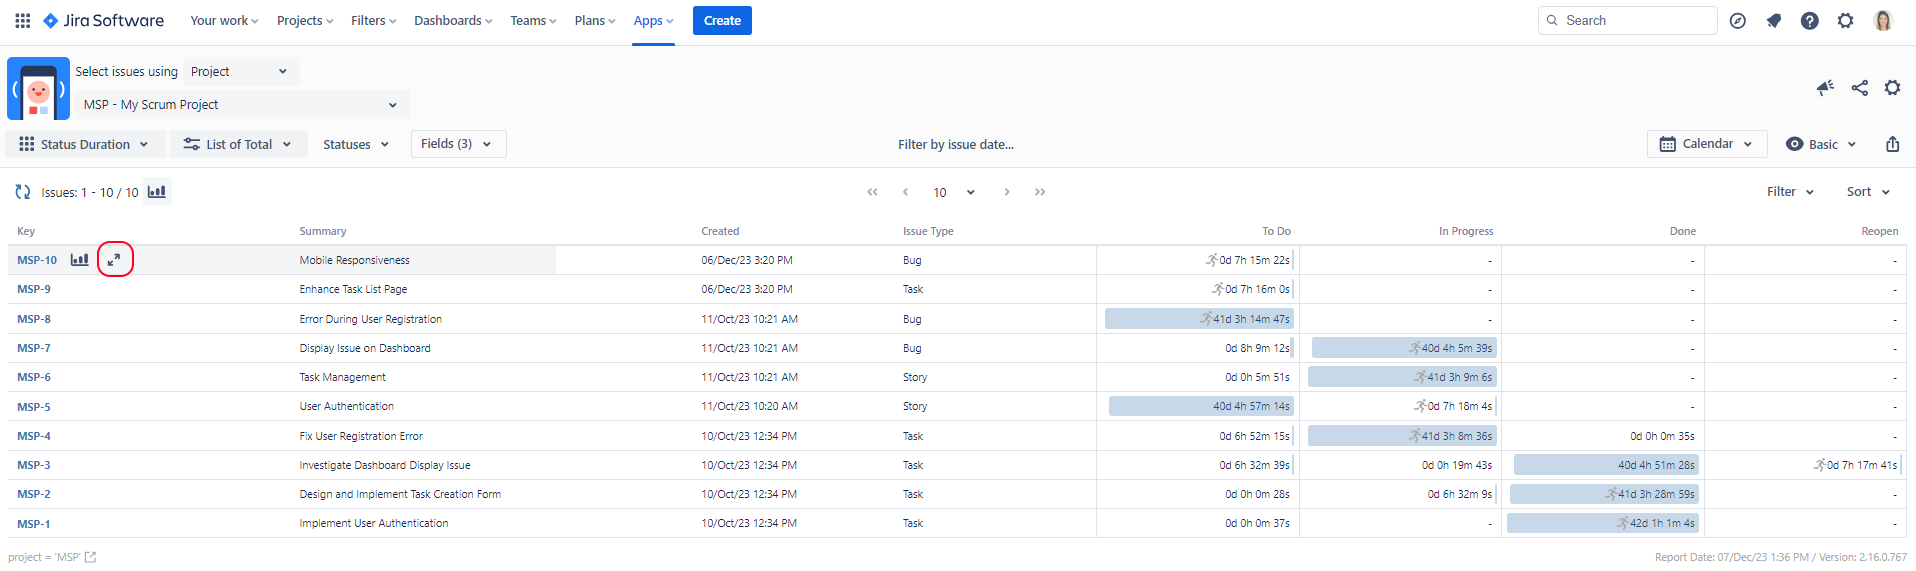Click the notifications bell icon
The width and height of the screenshot is (1916, 571).
tap(1773, 21)
